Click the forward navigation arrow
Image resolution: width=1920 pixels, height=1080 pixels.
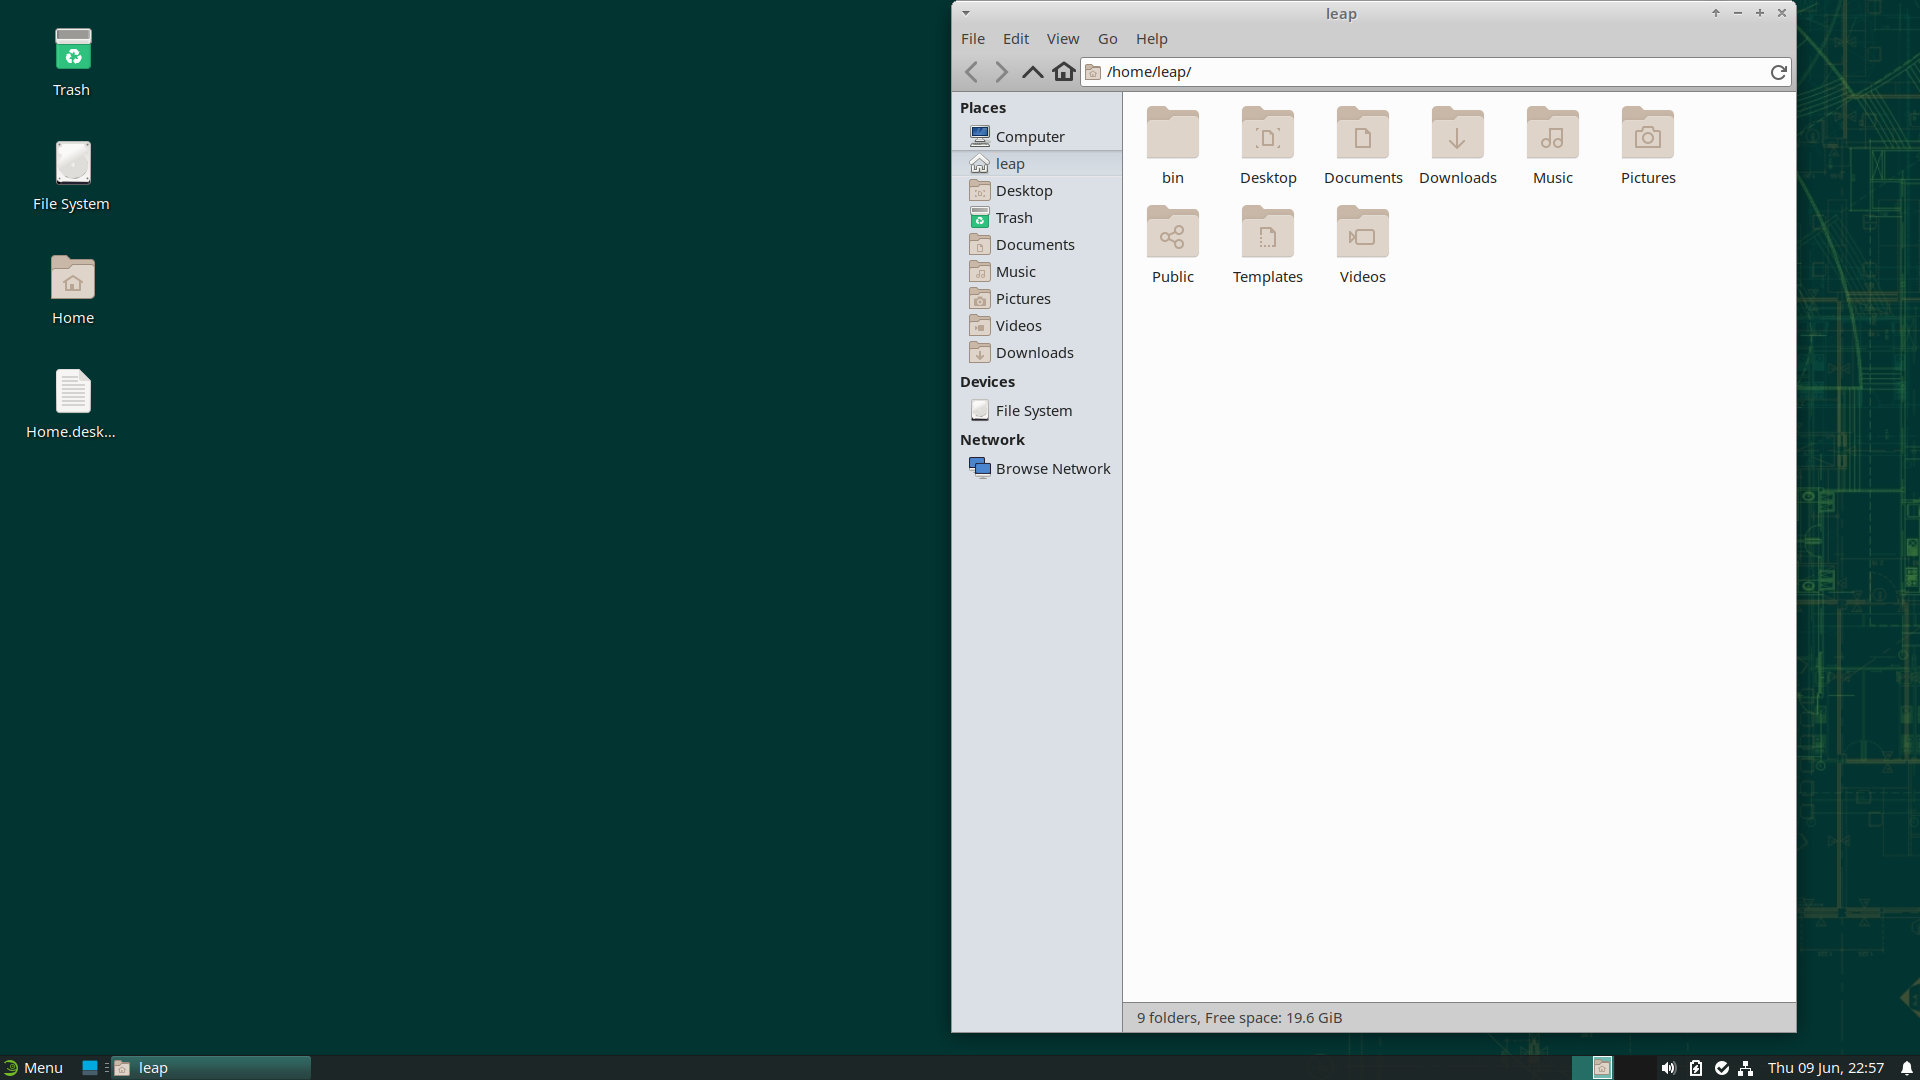coord(1001,72)
